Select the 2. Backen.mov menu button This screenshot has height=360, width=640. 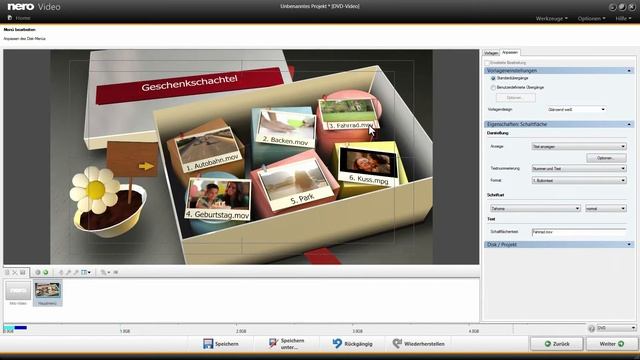pyautogui.click(x=286, y=129)
